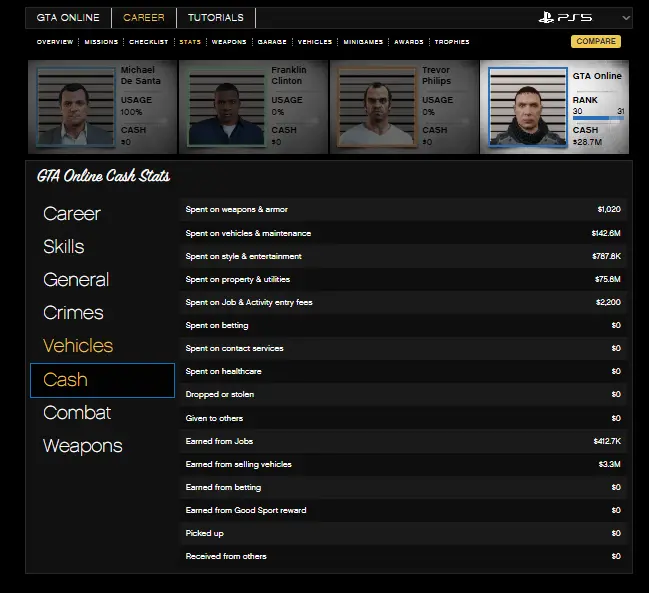Viewport: 649px width, 593px height.
Task: Click the yellow Compare button
Action: click(x=595, y=42)
